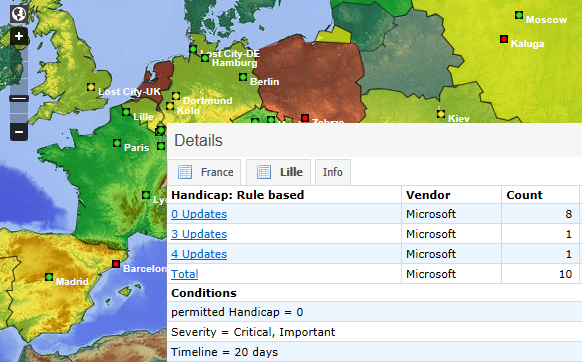Screen dimensions: 582x362
Task: Select the Barcelona red marker
Action: pos(116,264)
